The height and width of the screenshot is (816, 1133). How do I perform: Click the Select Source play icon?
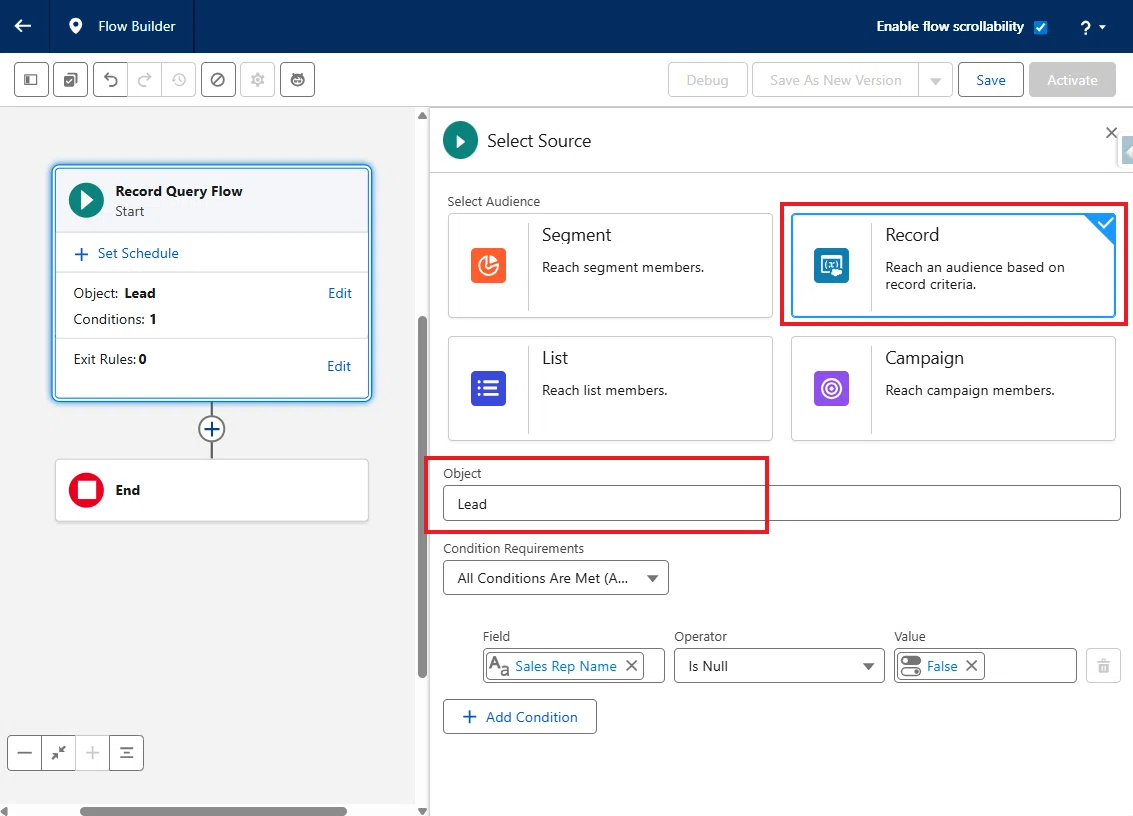[x=460, y=140]
